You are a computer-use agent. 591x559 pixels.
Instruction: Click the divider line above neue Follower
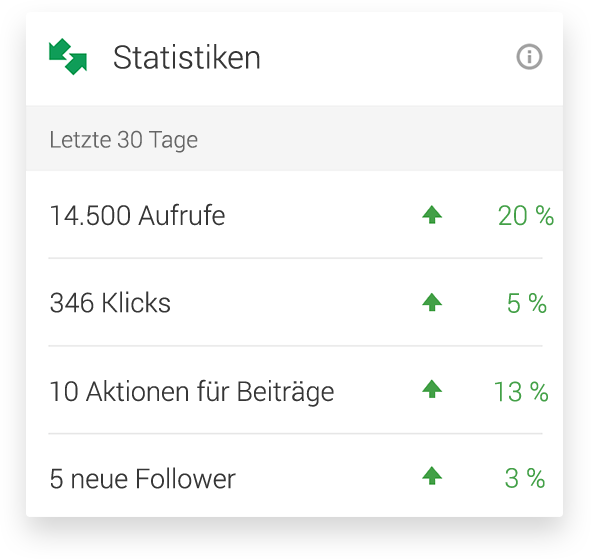click(x=295, y=433)
